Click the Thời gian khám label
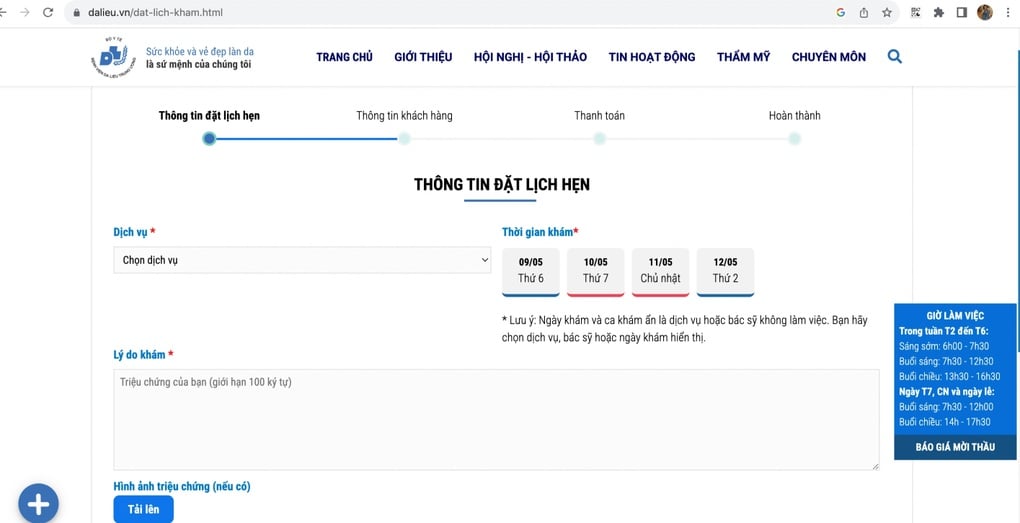The width and height of the screenshot is (1020, 523). tap(540, 232)
